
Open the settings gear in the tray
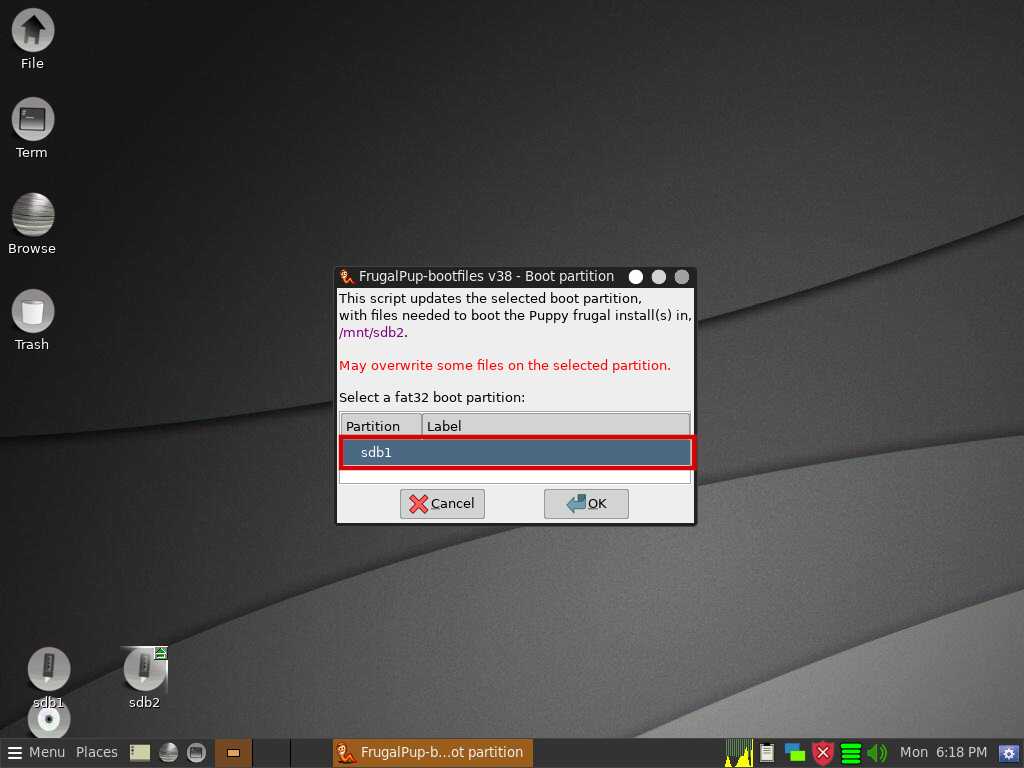coord(1008,753)
